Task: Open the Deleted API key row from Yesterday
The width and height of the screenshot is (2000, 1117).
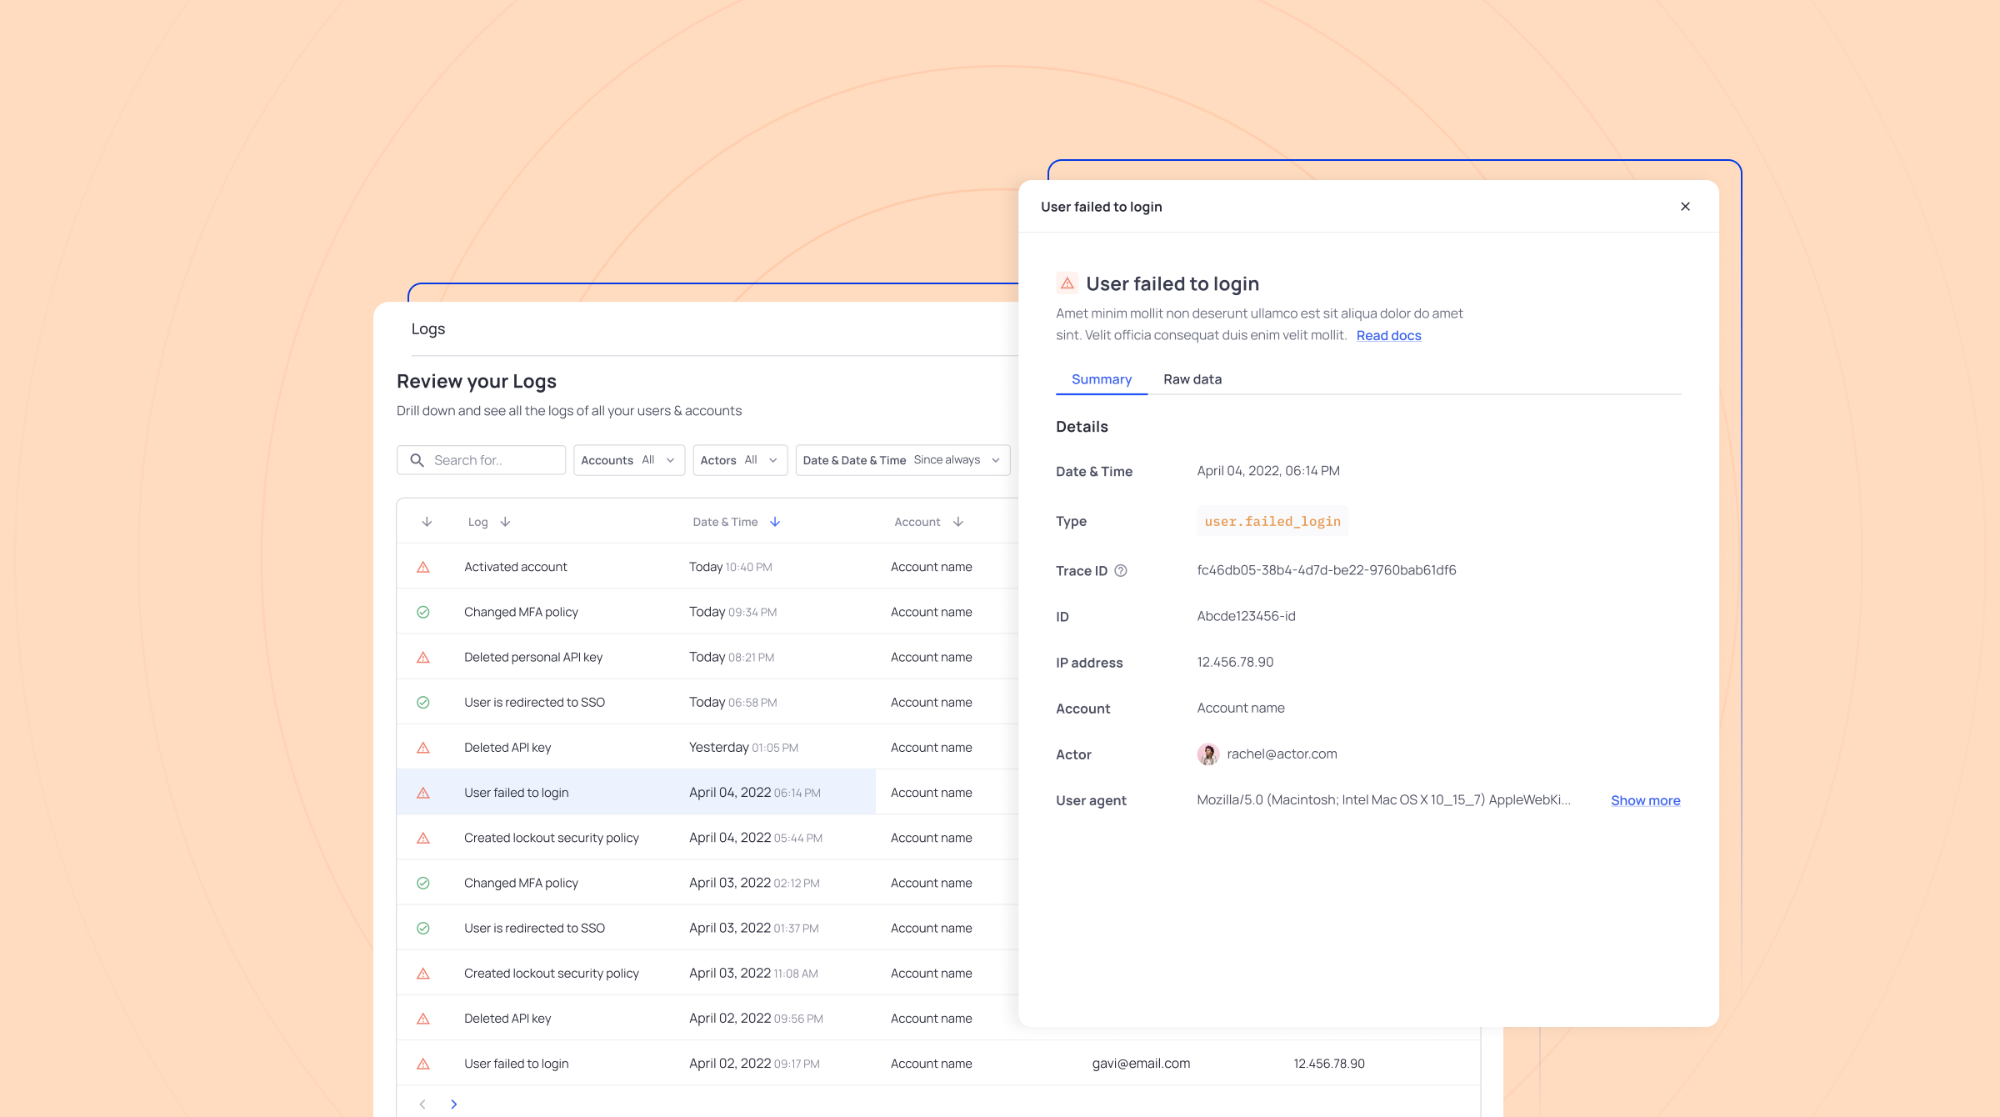Action: click(707, 747)
